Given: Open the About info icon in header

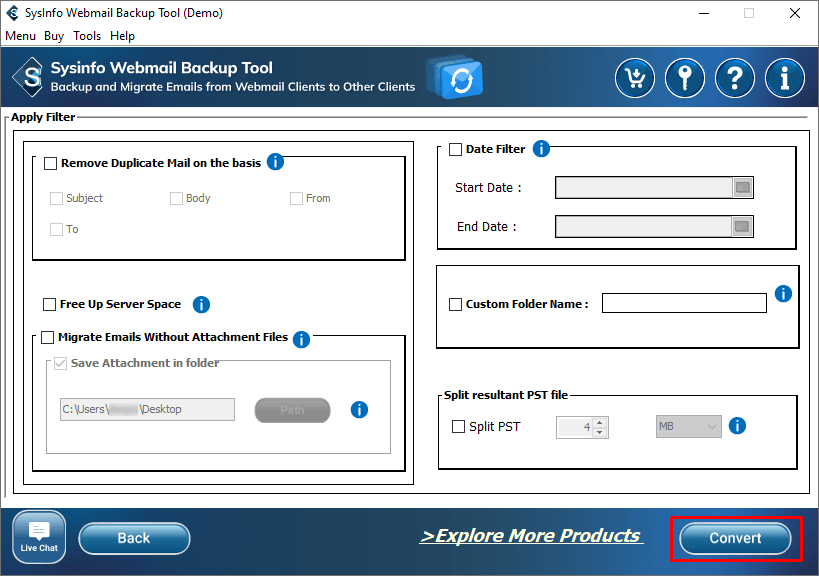Looking at the screenshot, I should point(785,78).
